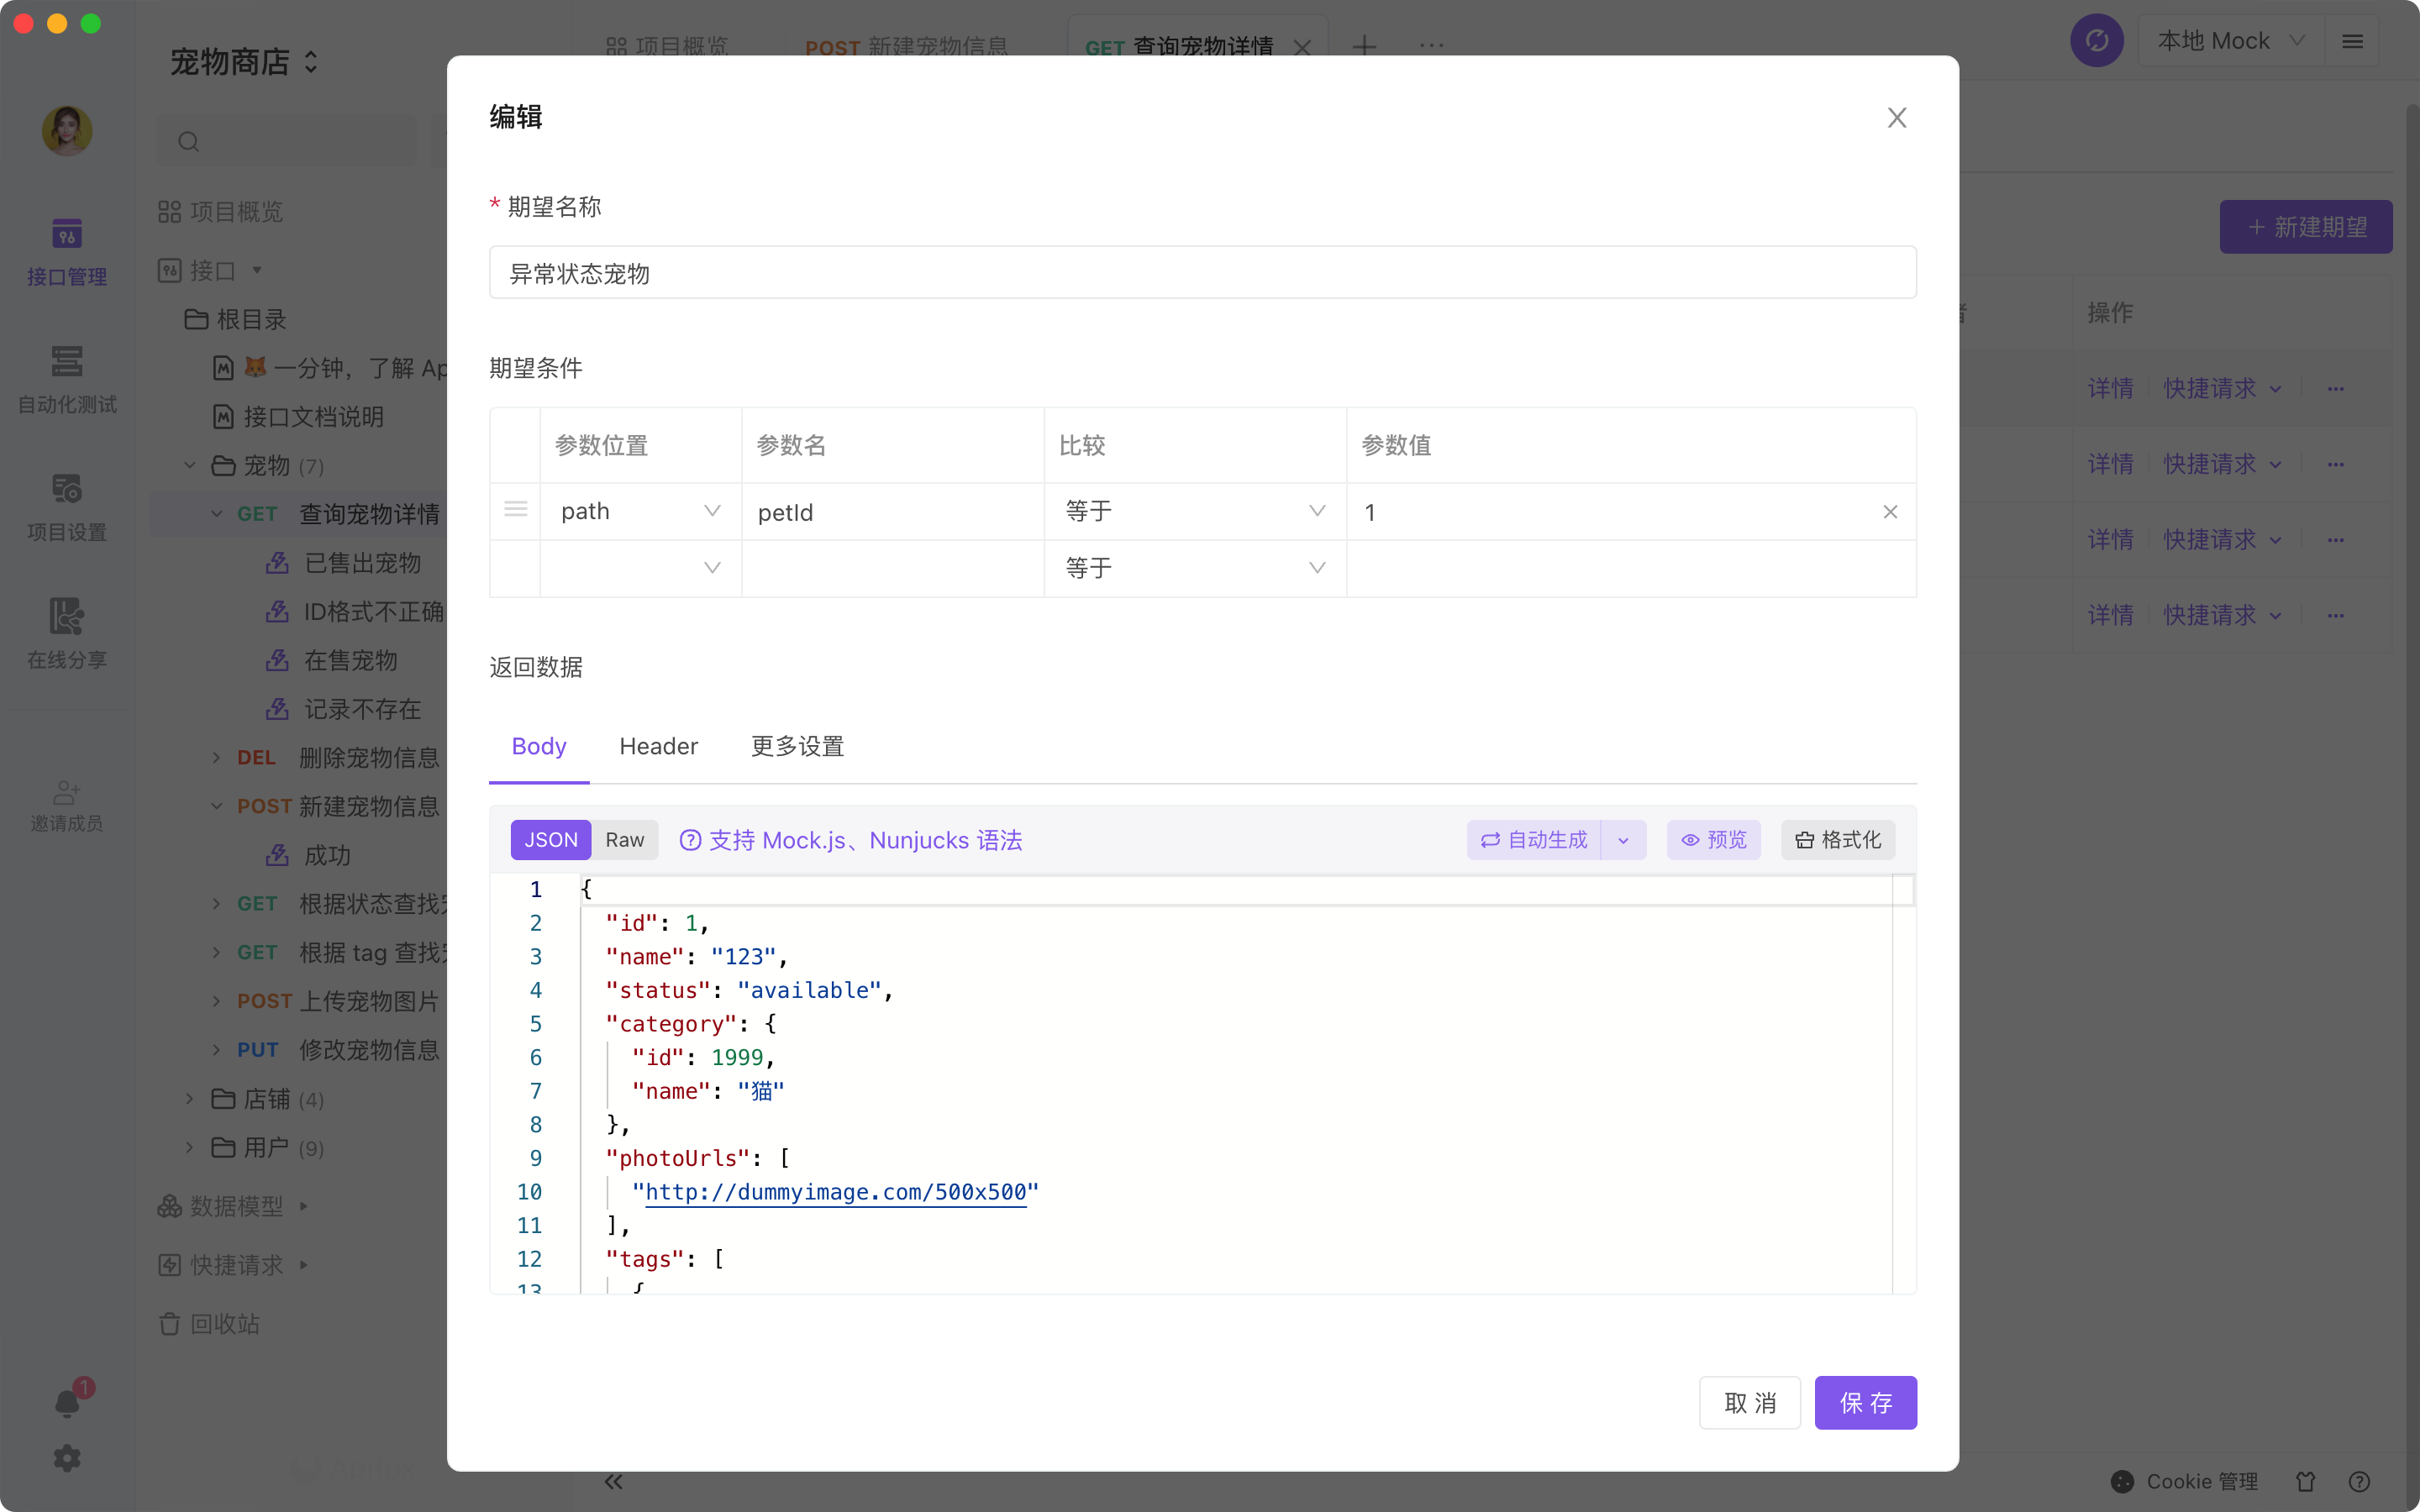
Task: Open the first row 详情 link
Action: pos(2110,388)
